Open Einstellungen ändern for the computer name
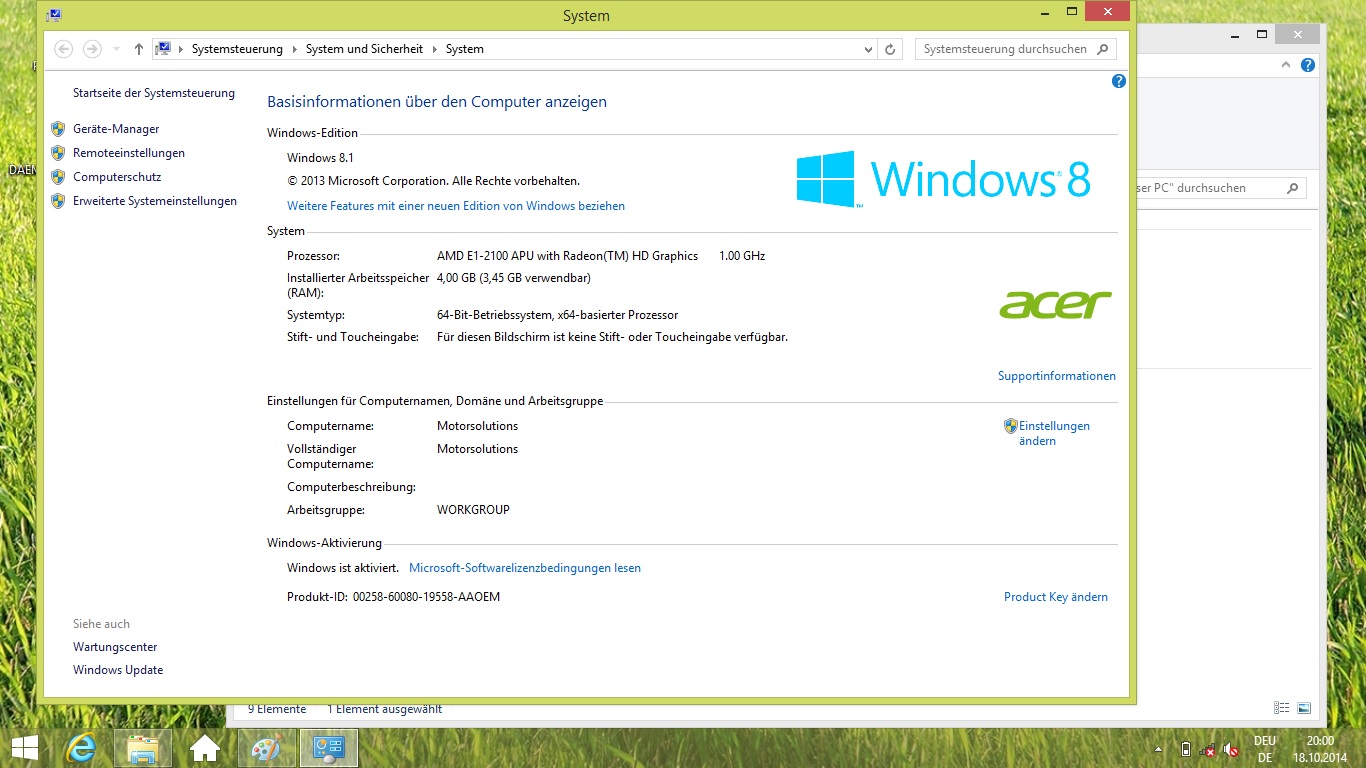 point(1054,433)
